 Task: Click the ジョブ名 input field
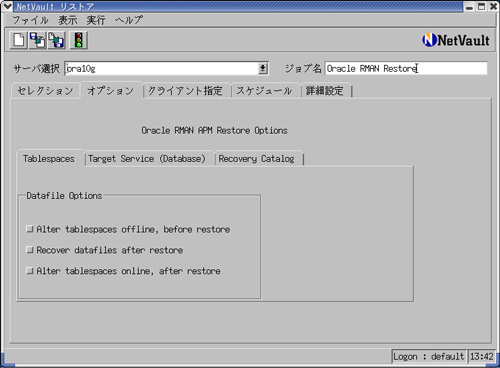[406, 69]
